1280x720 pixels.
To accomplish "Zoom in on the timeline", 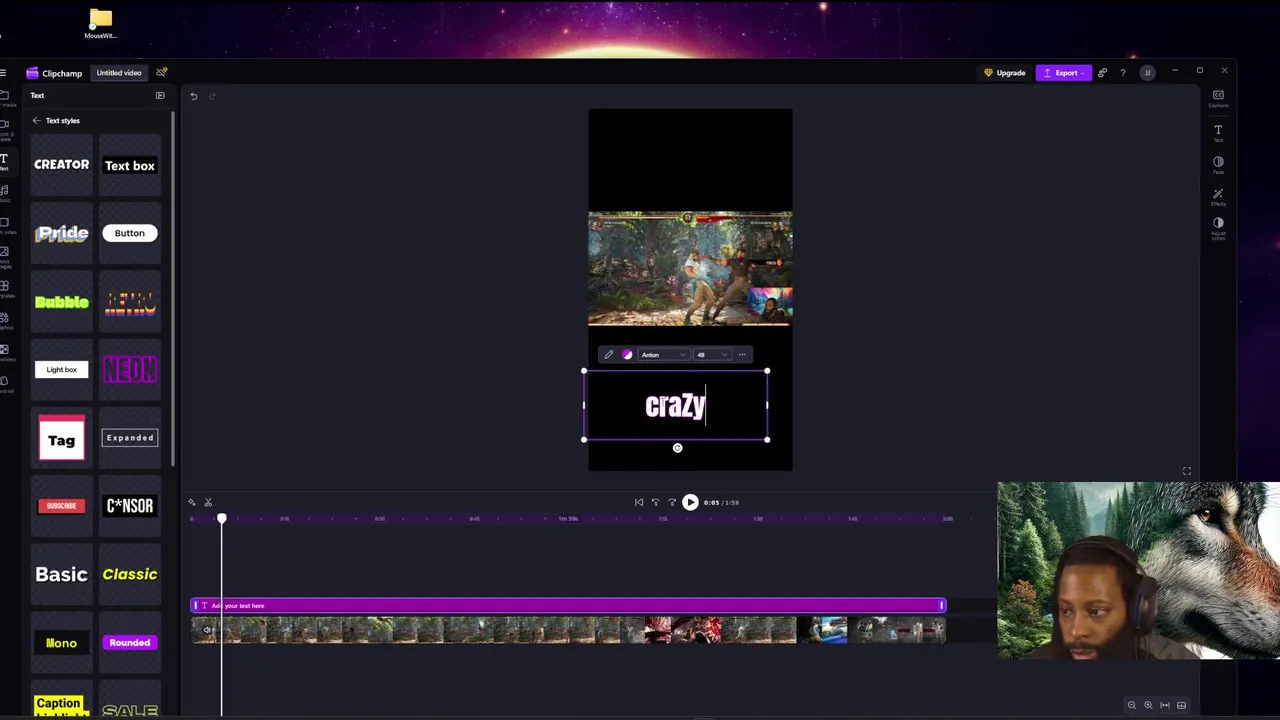I will (1148, 705).
